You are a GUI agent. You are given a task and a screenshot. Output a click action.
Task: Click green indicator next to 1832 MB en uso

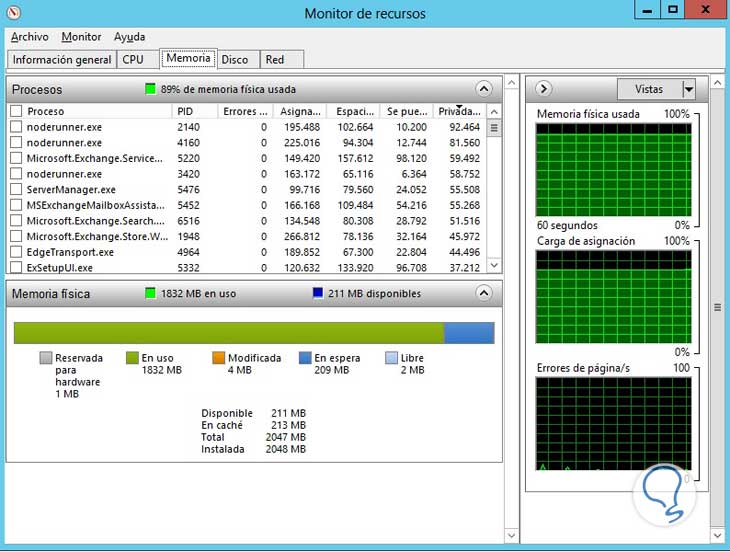(x=150, y=293)
